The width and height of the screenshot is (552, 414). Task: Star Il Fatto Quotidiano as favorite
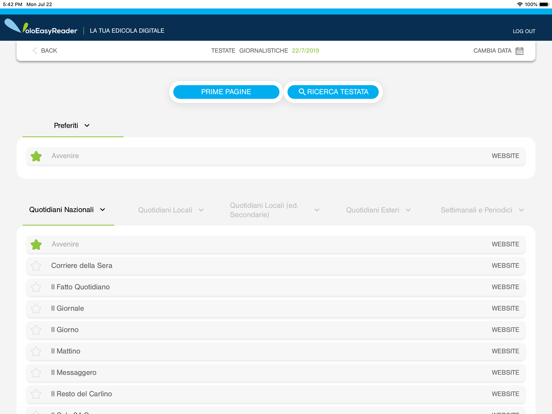pos(36,287)
